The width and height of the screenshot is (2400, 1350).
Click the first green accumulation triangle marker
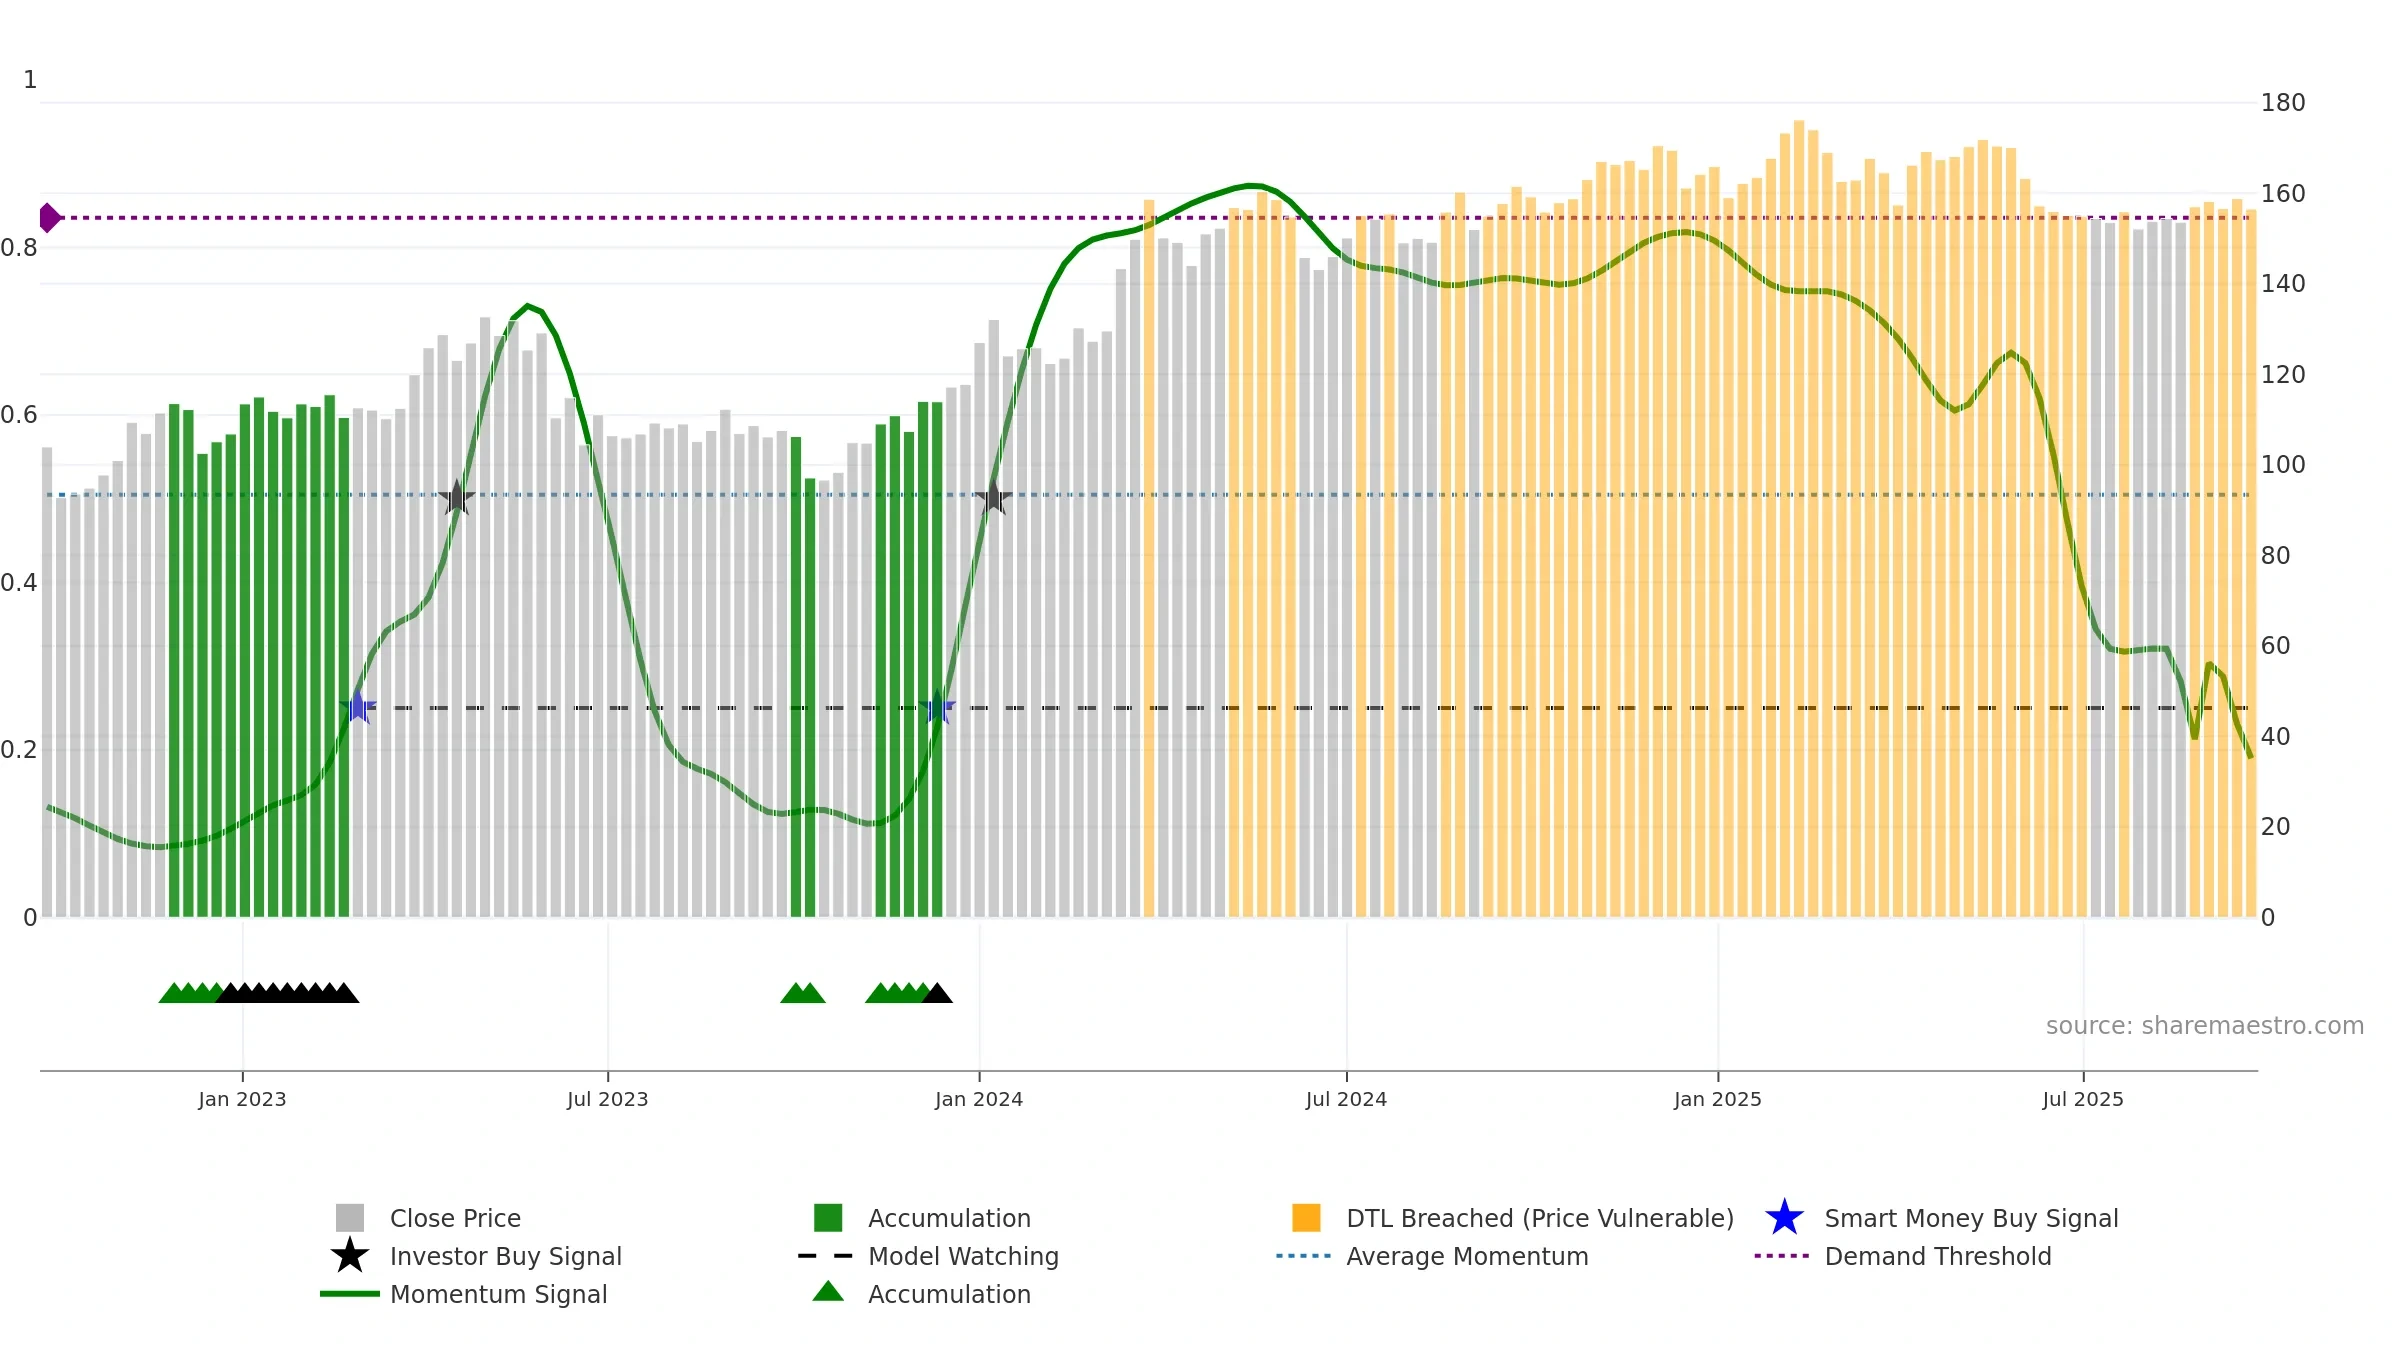click(173, 994)
